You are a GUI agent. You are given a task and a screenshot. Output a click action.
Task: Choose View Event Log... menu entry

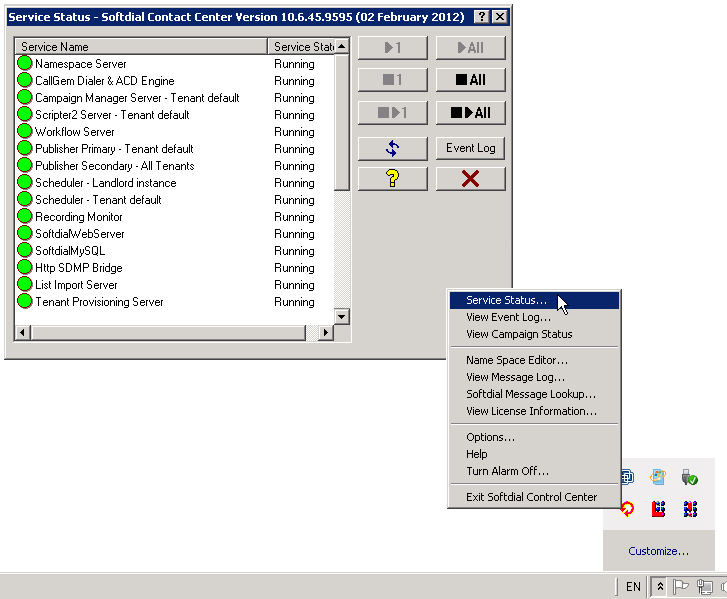535,317
